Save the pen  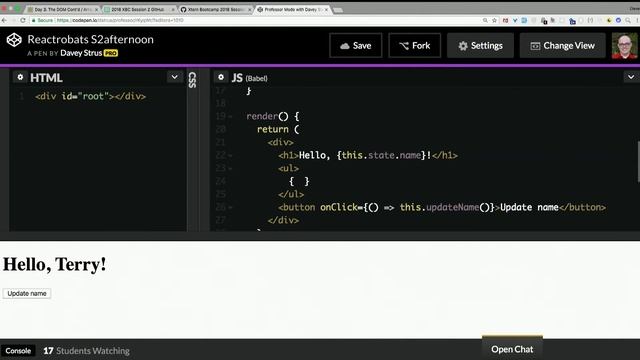coord(356,45)
